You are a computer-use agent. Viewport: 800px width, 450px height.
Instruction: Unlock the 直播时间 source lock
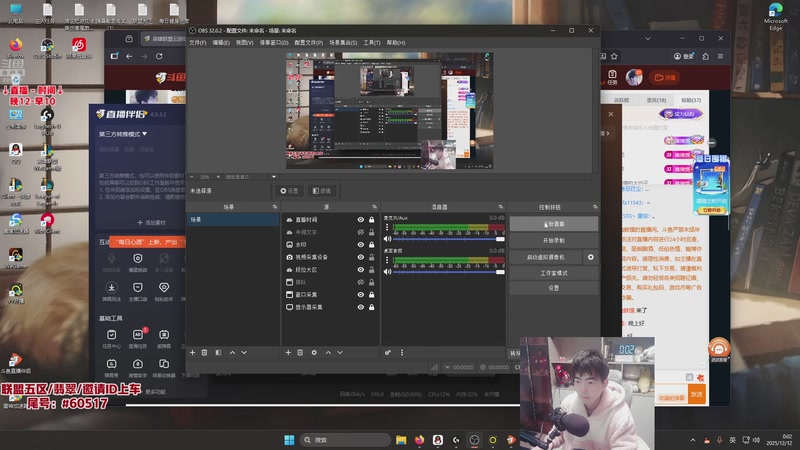click(x=371, y=220)
